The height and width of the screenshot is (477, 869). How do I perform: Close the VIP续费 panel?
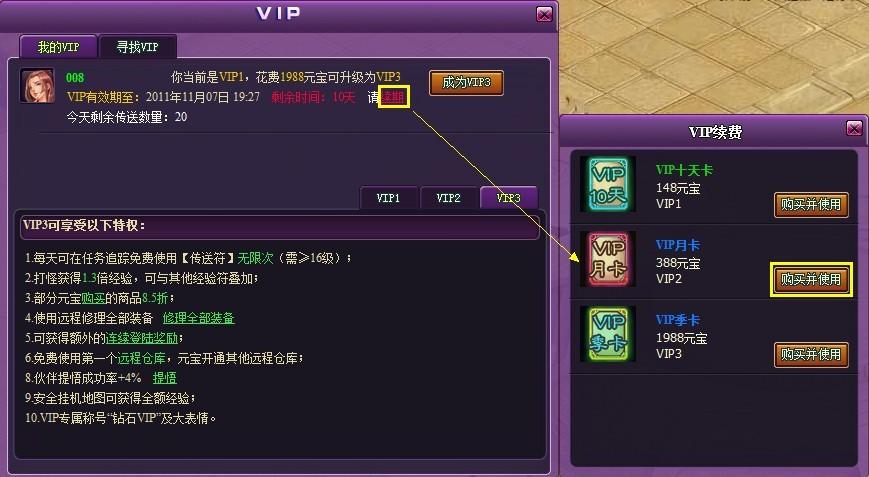tap(854, 129)
